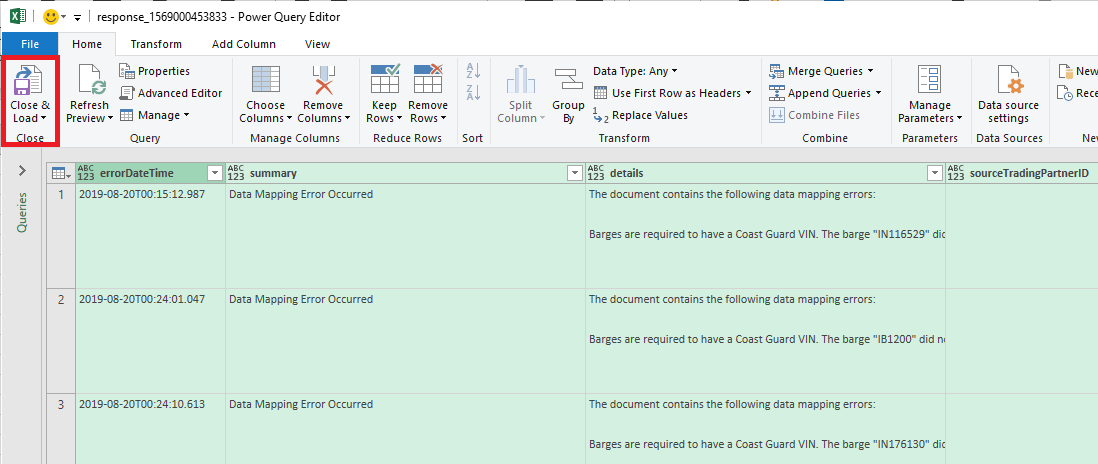Click the Split Column icon
This screenshot has height=464, width=1098.
pos(520,80)
